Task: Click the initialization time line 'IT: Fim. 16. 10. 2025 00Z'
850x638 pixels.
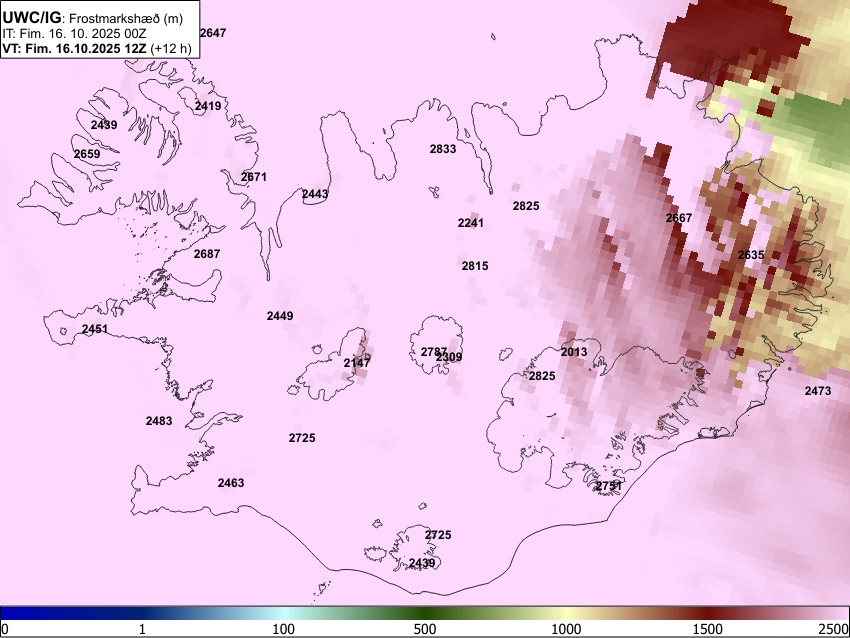Action: [74, 34]
